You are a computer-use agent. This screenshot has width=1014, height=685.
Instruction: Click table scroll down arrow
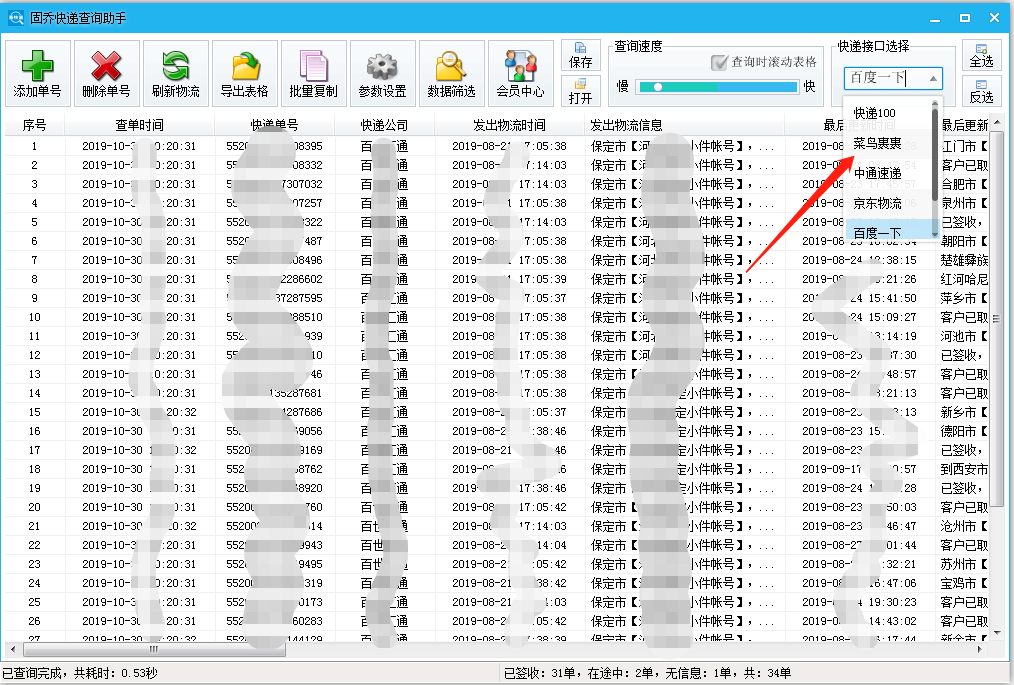click(996, 633)
